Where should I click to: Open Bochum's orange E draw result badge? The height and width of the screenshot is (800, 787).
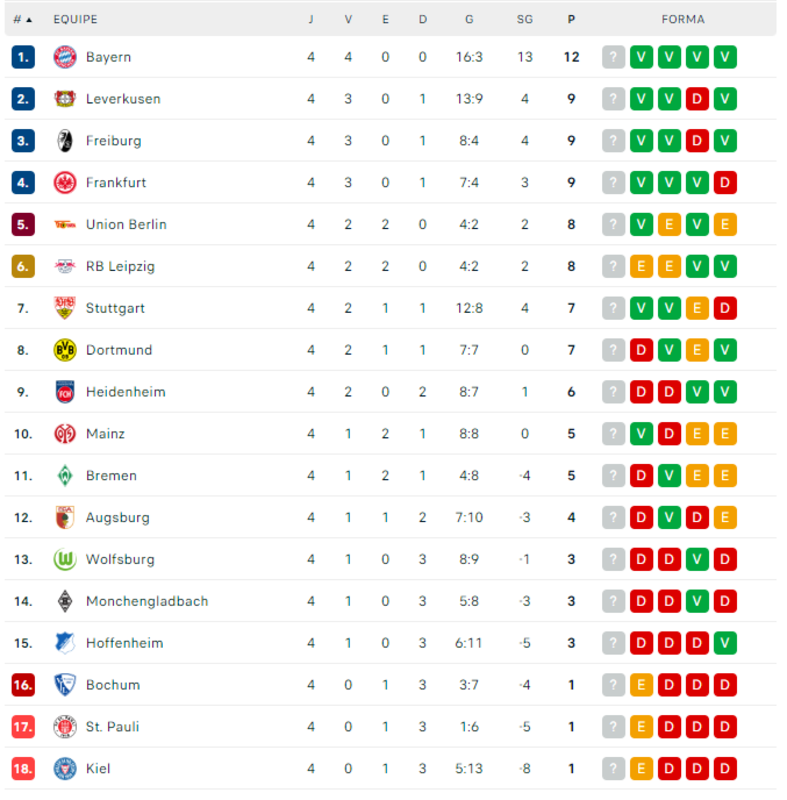click(x=641, y=685)
